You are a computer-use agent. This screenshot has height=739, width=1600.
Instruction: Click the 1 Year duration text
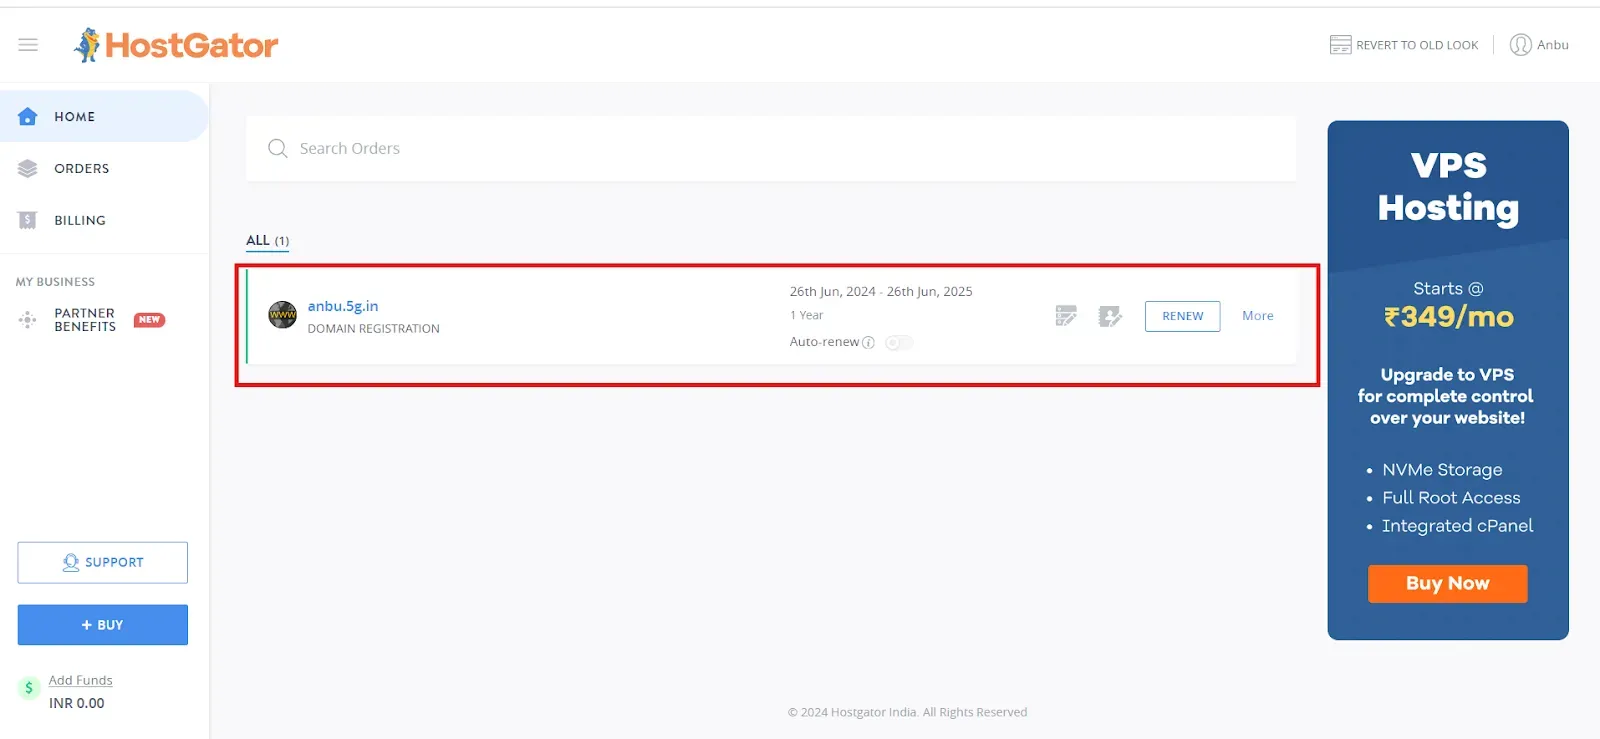tap(806, 315)
